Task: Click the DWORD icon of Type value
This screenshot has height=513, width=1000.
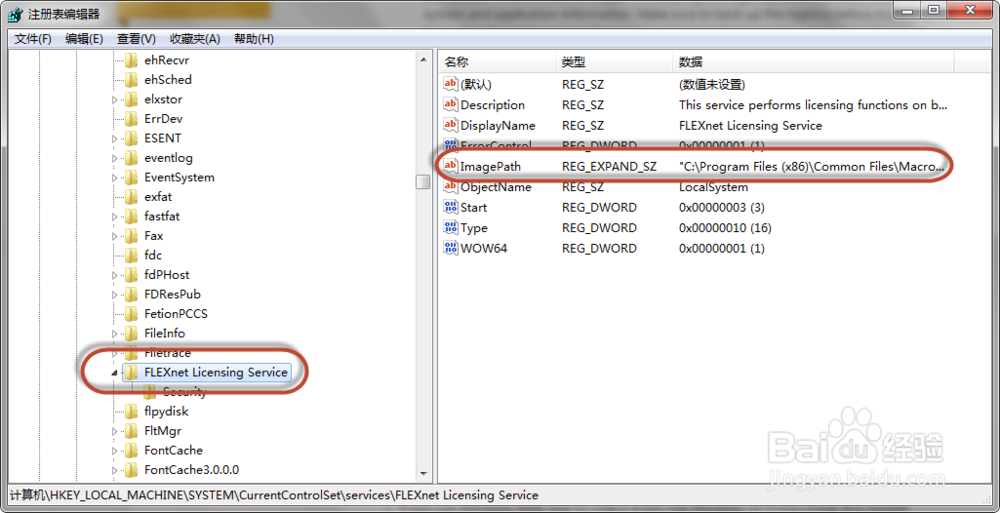Action: (x=451, y=227)
